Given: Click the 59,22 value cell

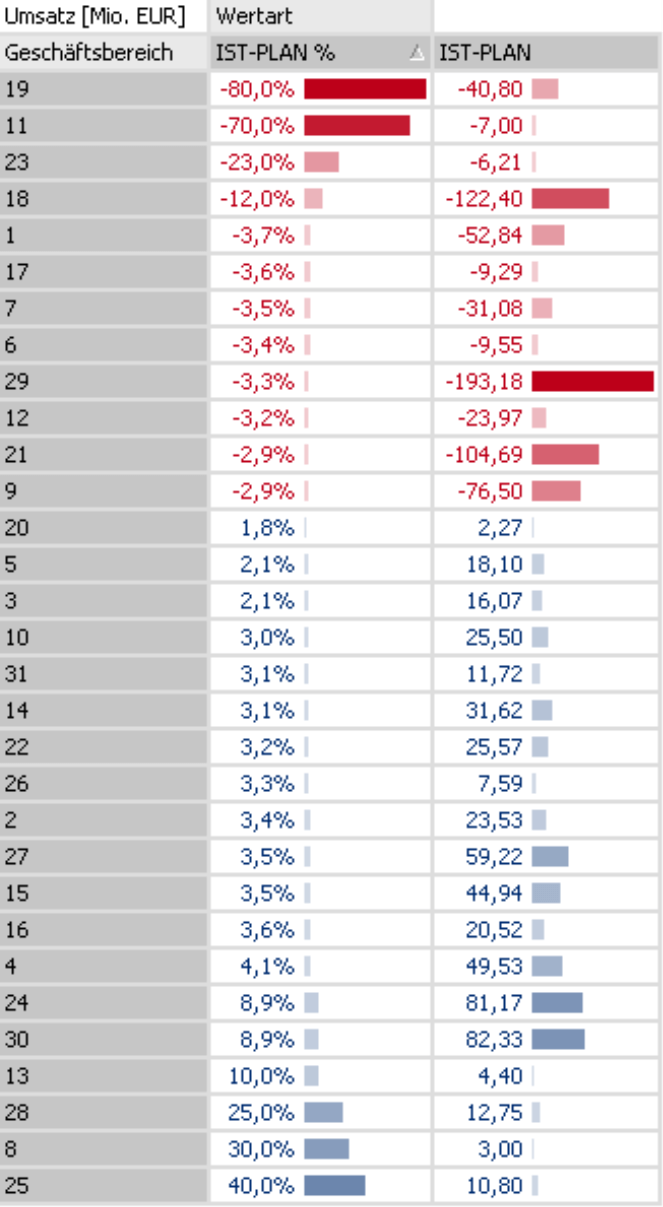Looking at the screenshot, I should point(494,856).
